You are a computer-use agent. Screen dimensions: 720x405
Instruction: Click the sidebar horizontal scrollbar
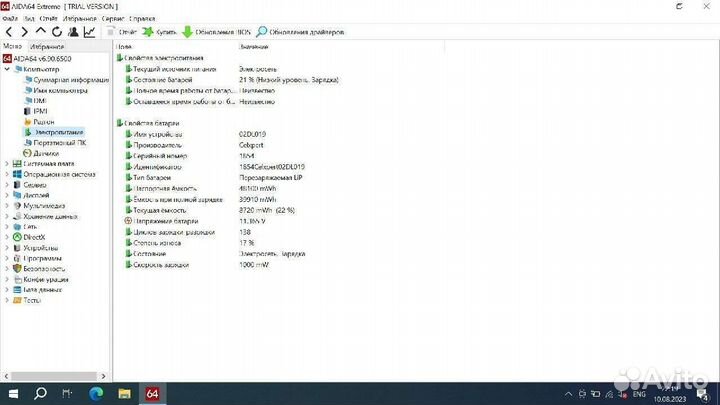click(x=54, y=376)
